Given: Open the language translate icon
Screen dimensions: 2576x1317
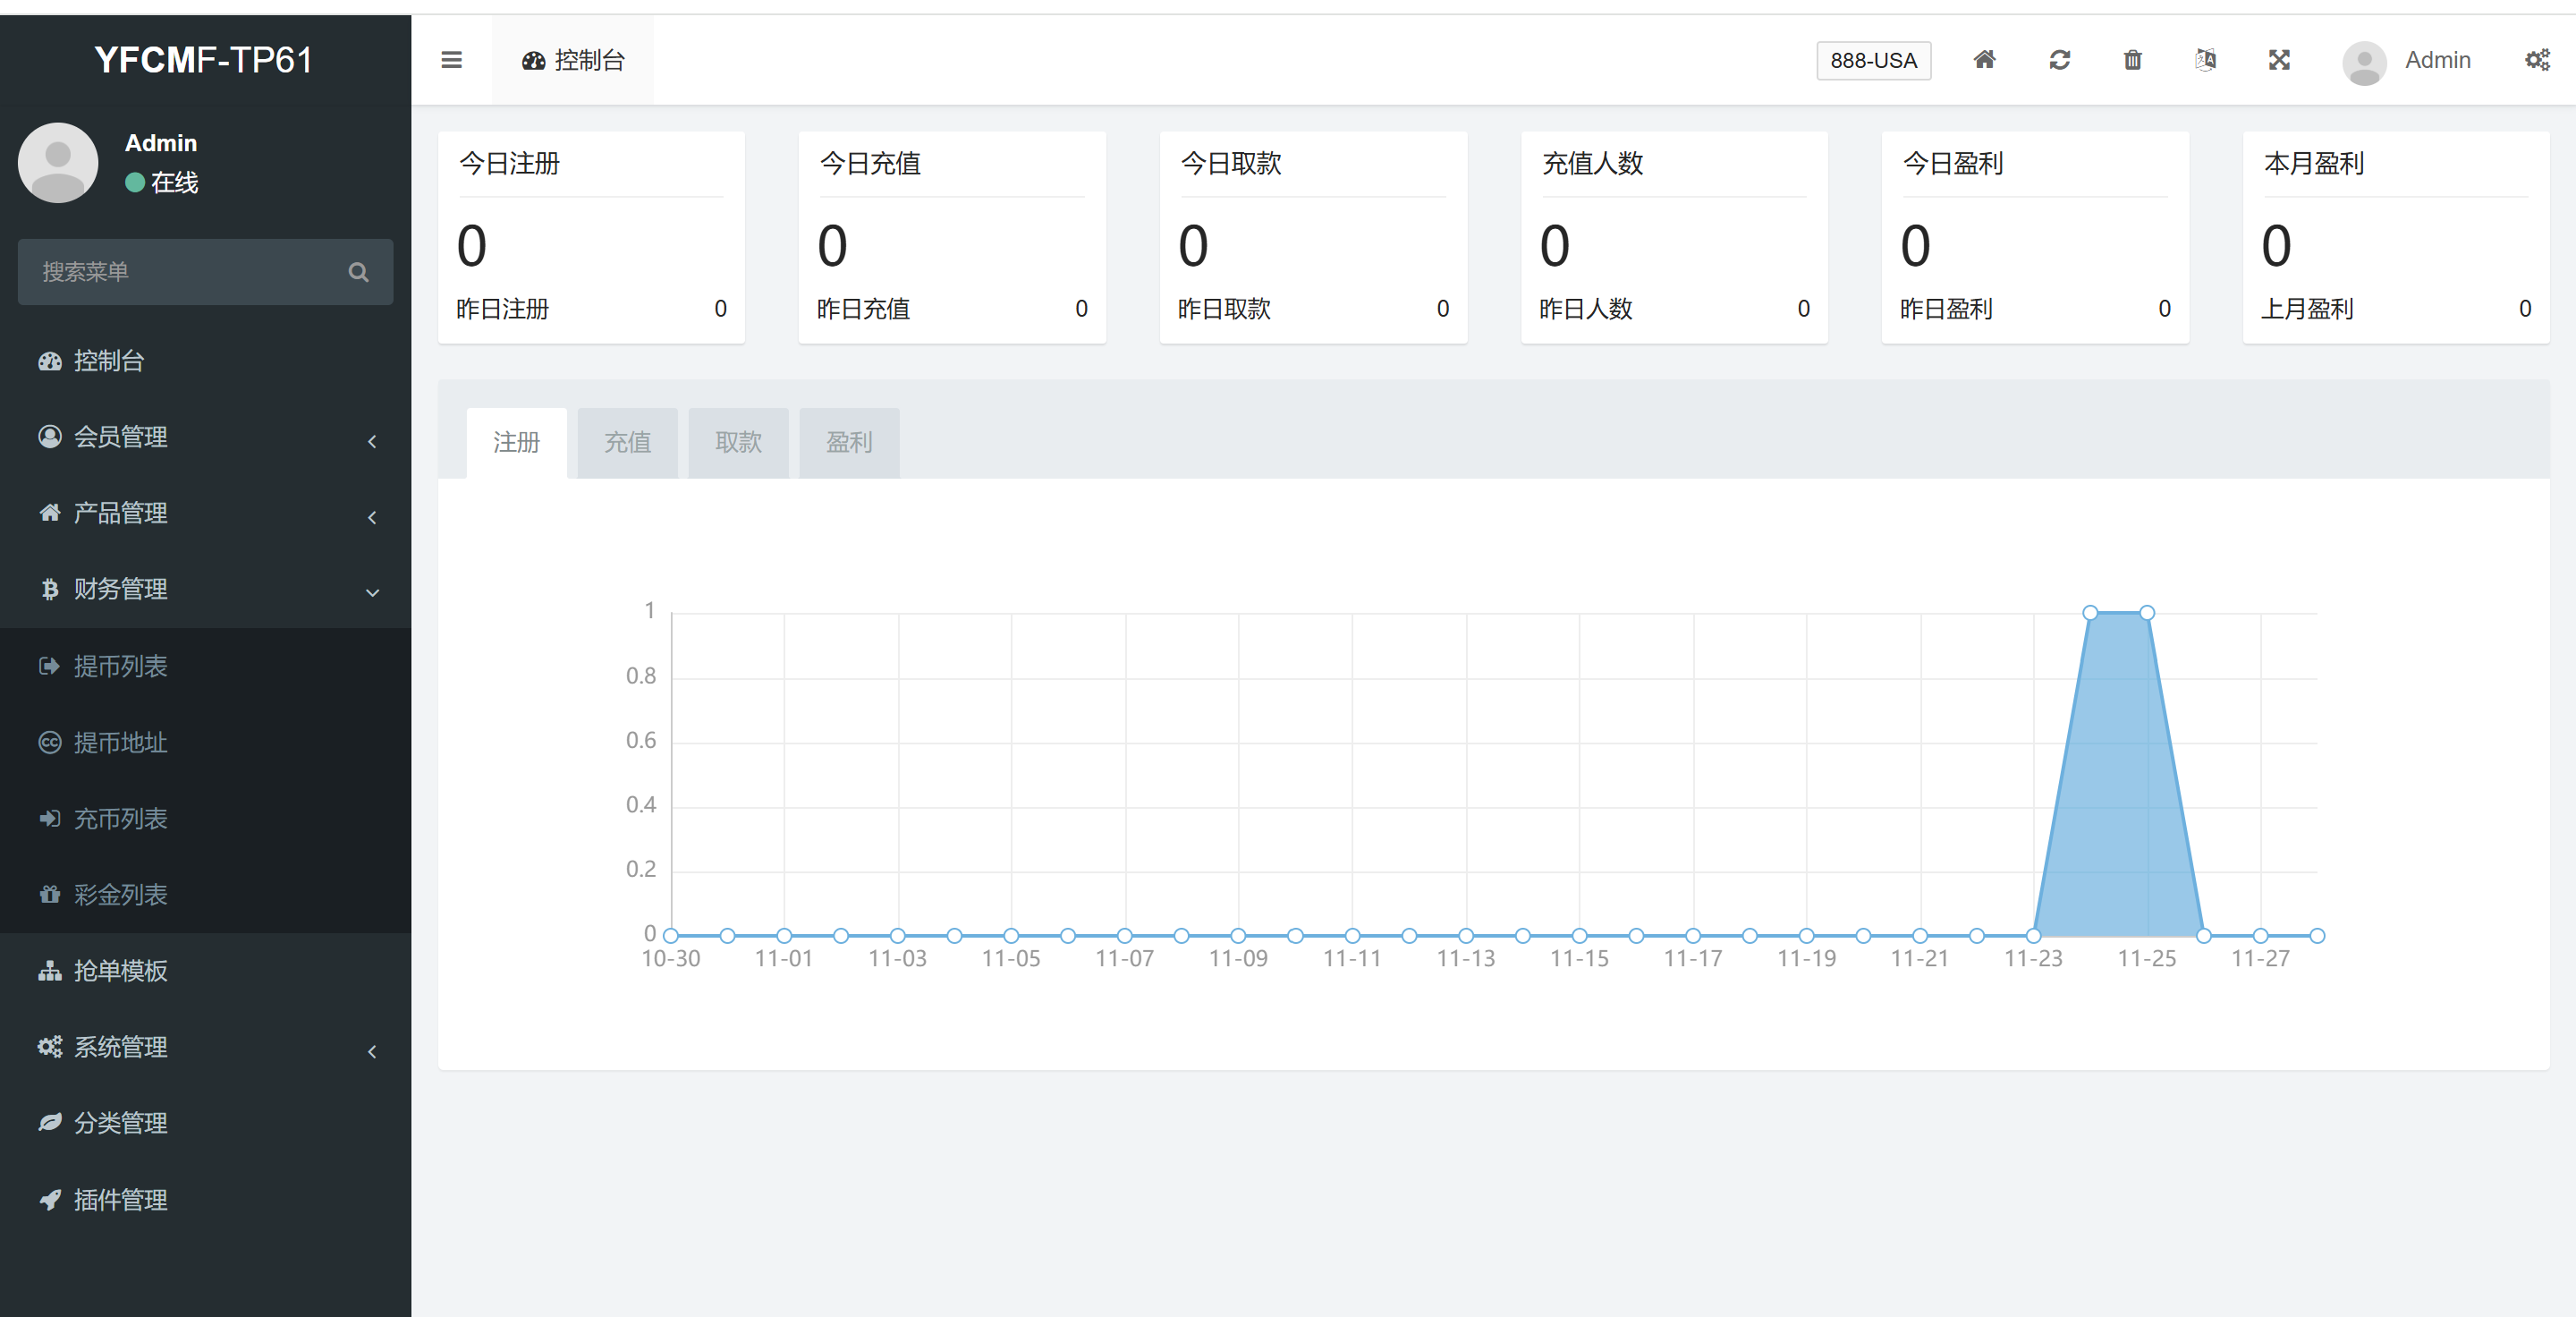Looking at the screenshot, I should (2205, 60).
